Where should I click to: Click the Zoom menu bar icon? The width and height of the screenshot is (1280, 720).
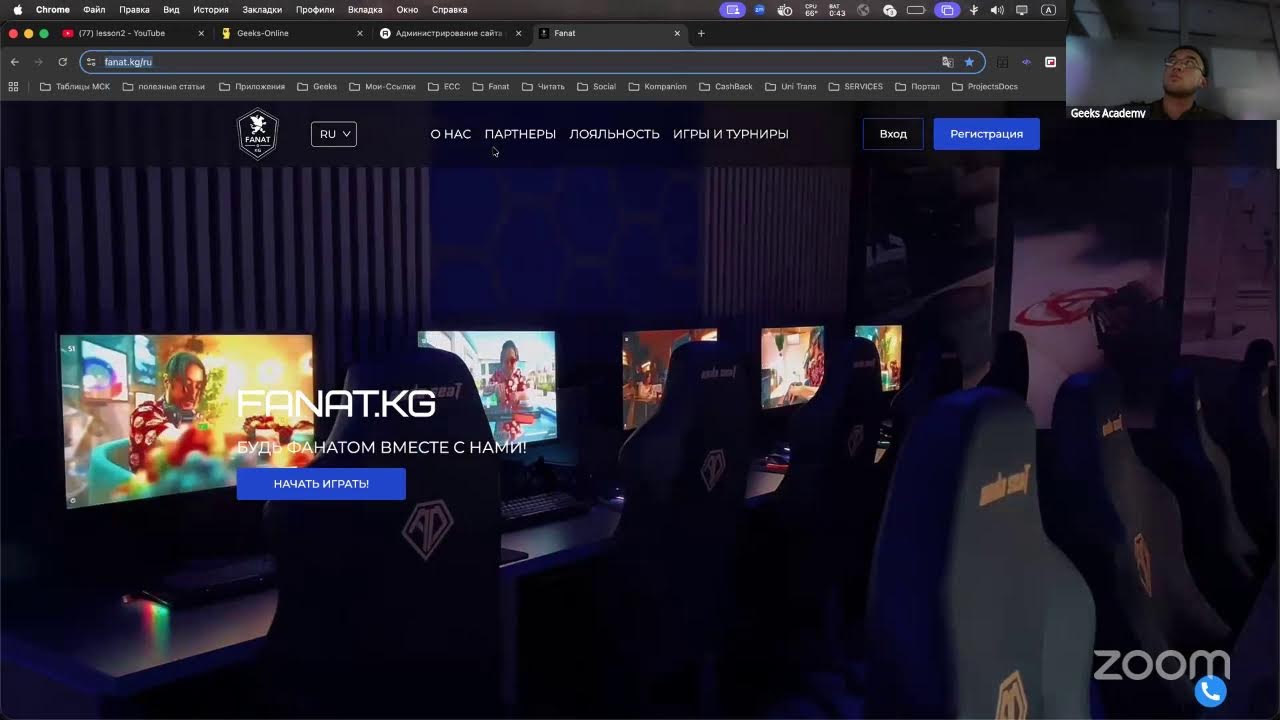coord(759,10)
